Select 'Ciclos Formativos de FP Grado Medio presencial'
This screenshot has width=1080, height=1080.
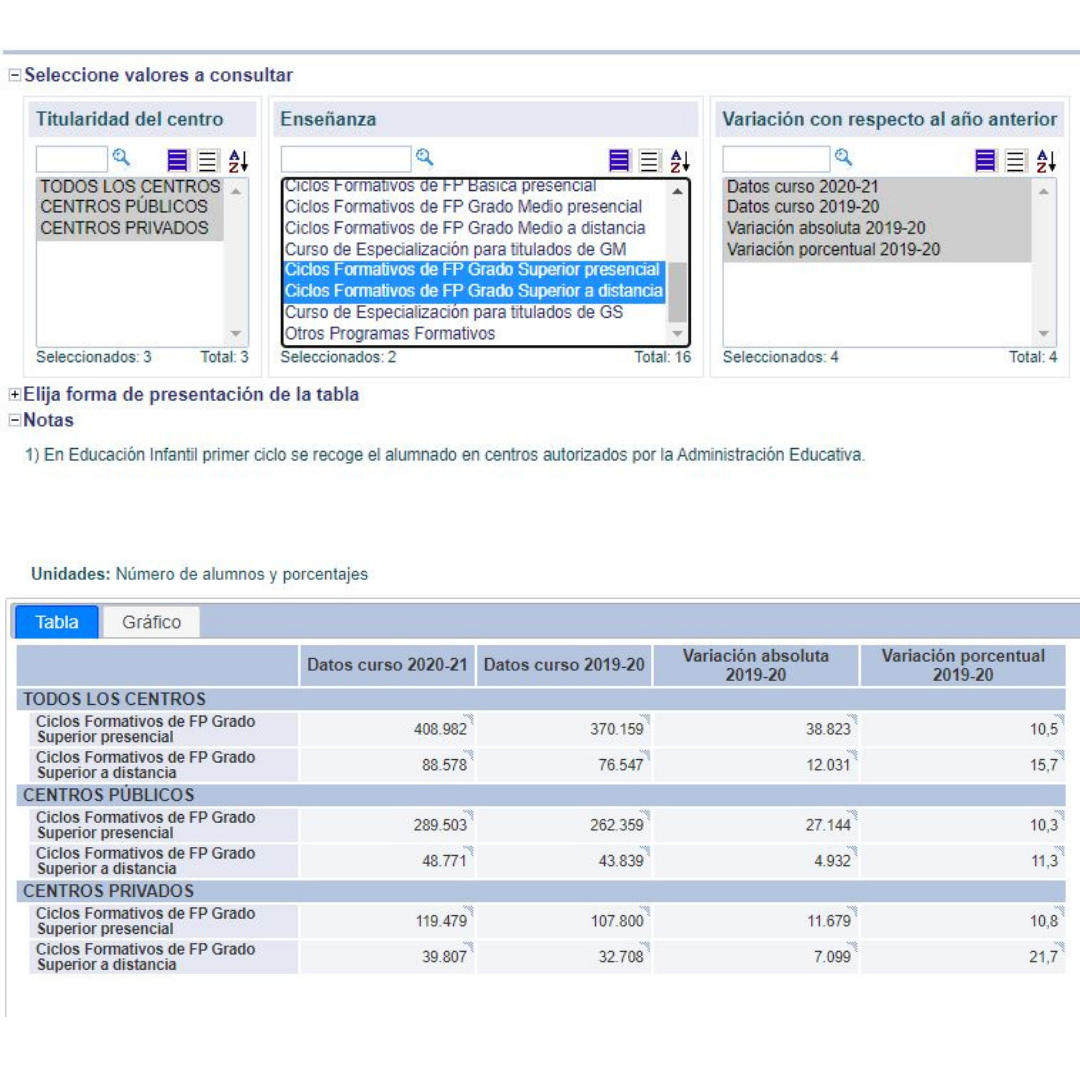coord(475,207)
